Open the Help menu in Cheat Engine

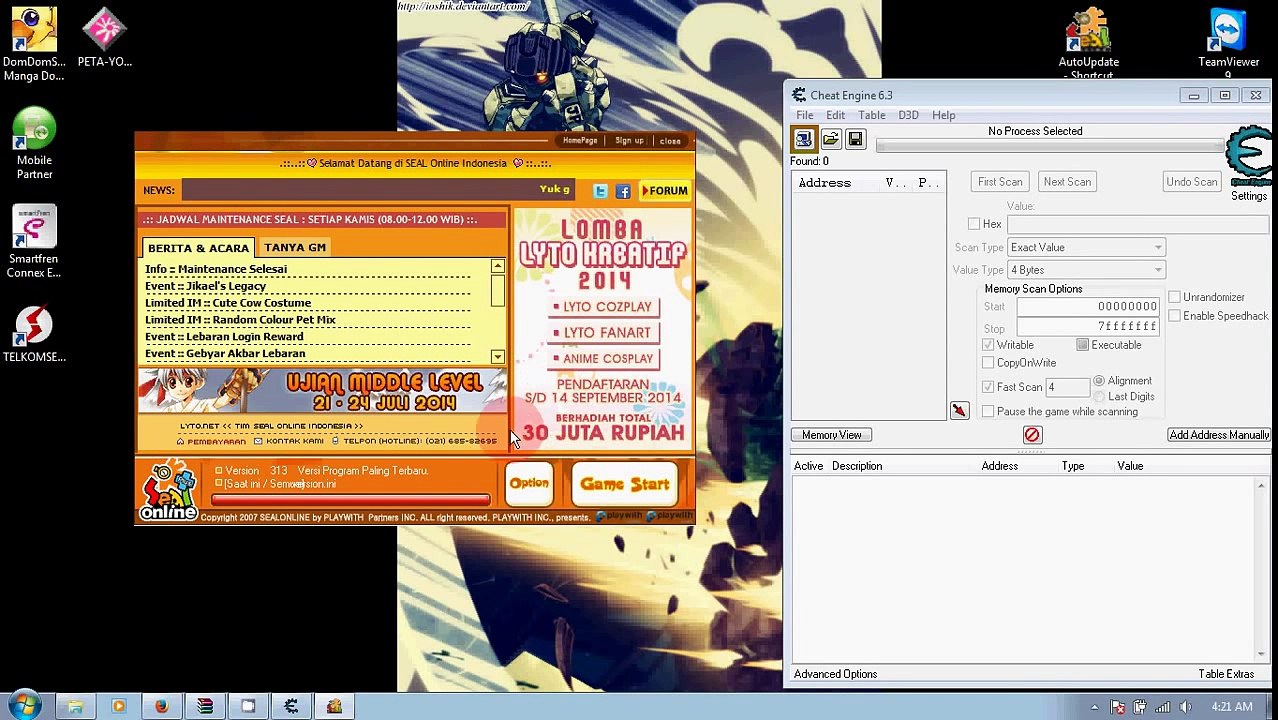pos(944,115)
